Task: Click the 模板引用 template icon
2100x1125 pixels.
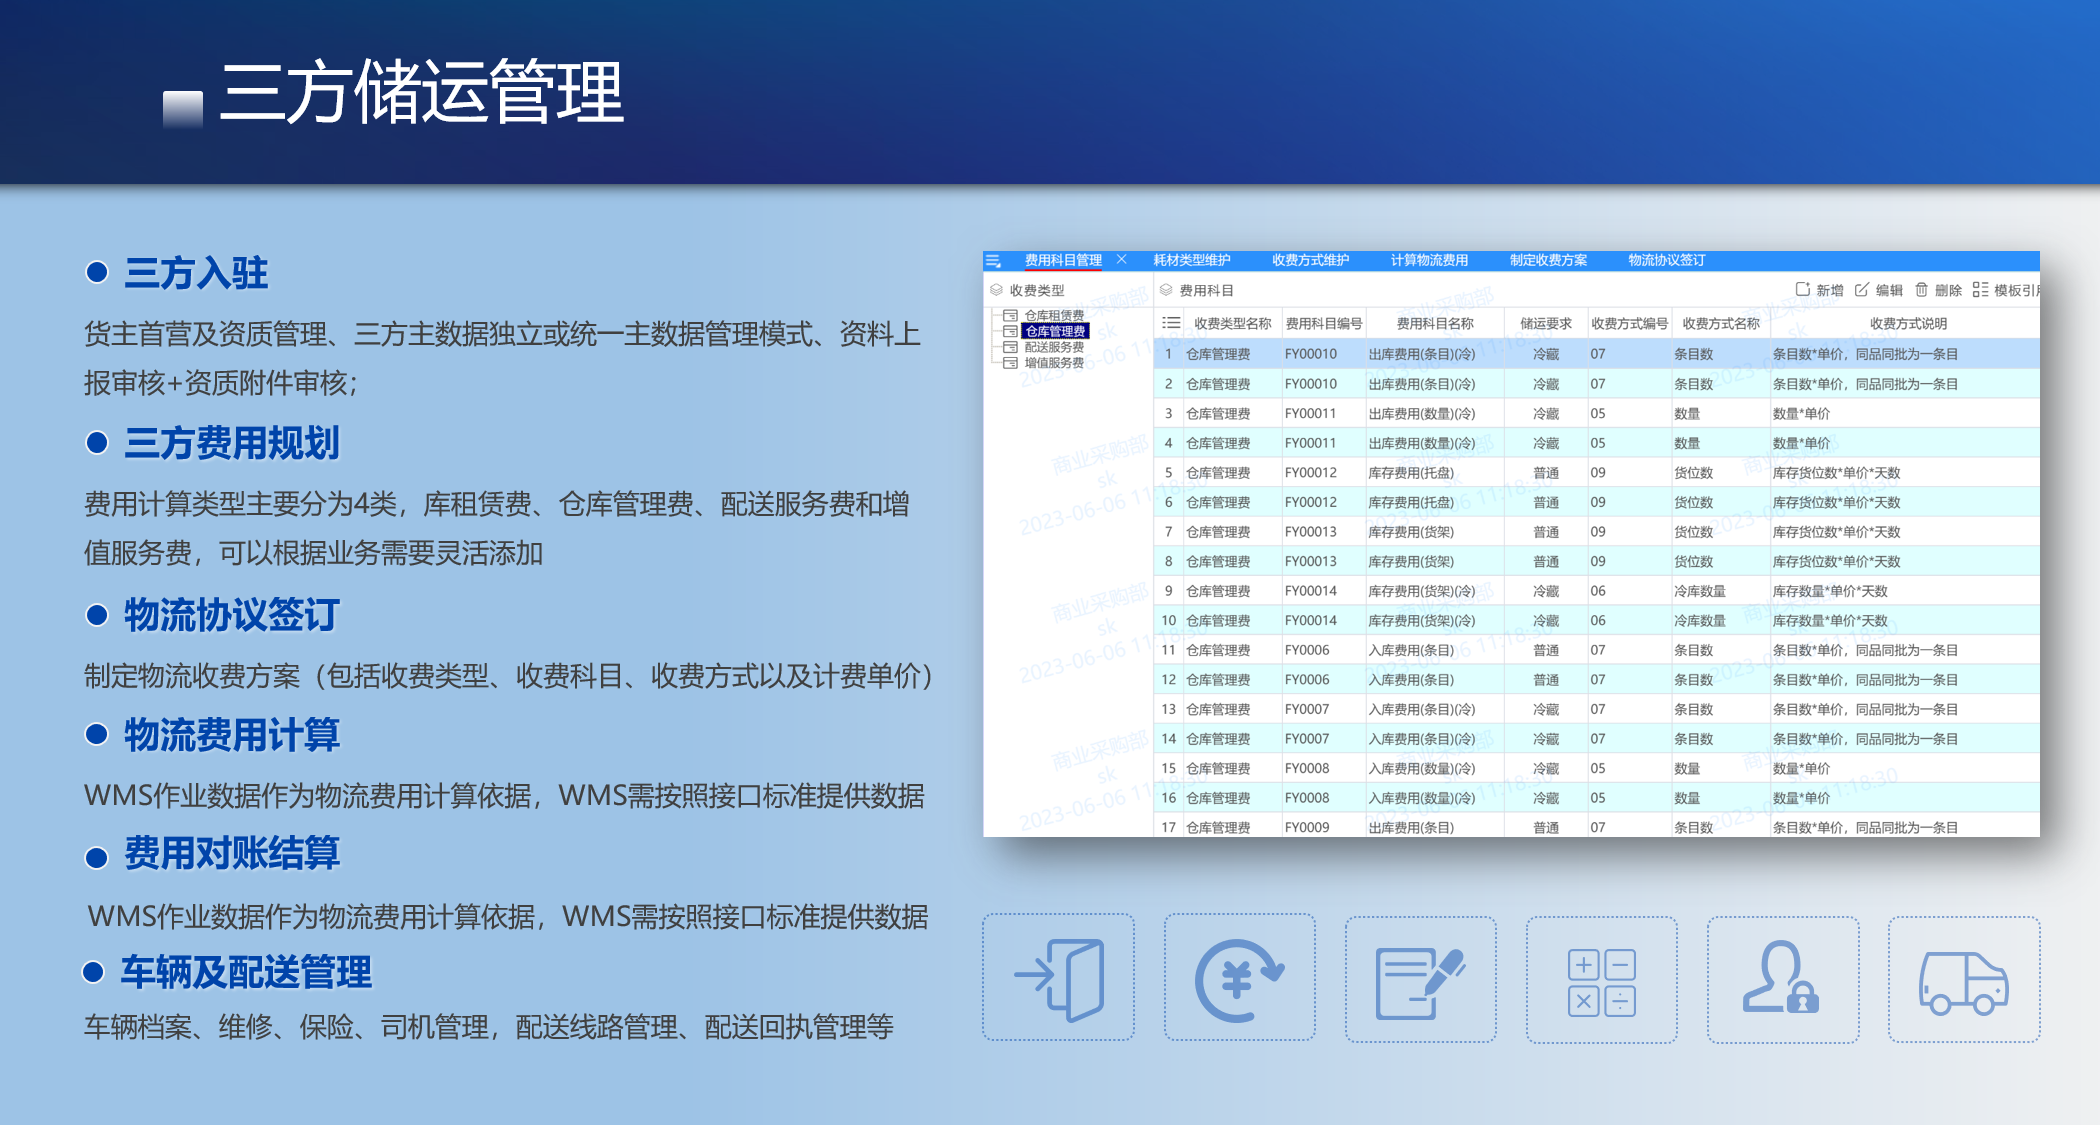Action: coord(1980,290)
